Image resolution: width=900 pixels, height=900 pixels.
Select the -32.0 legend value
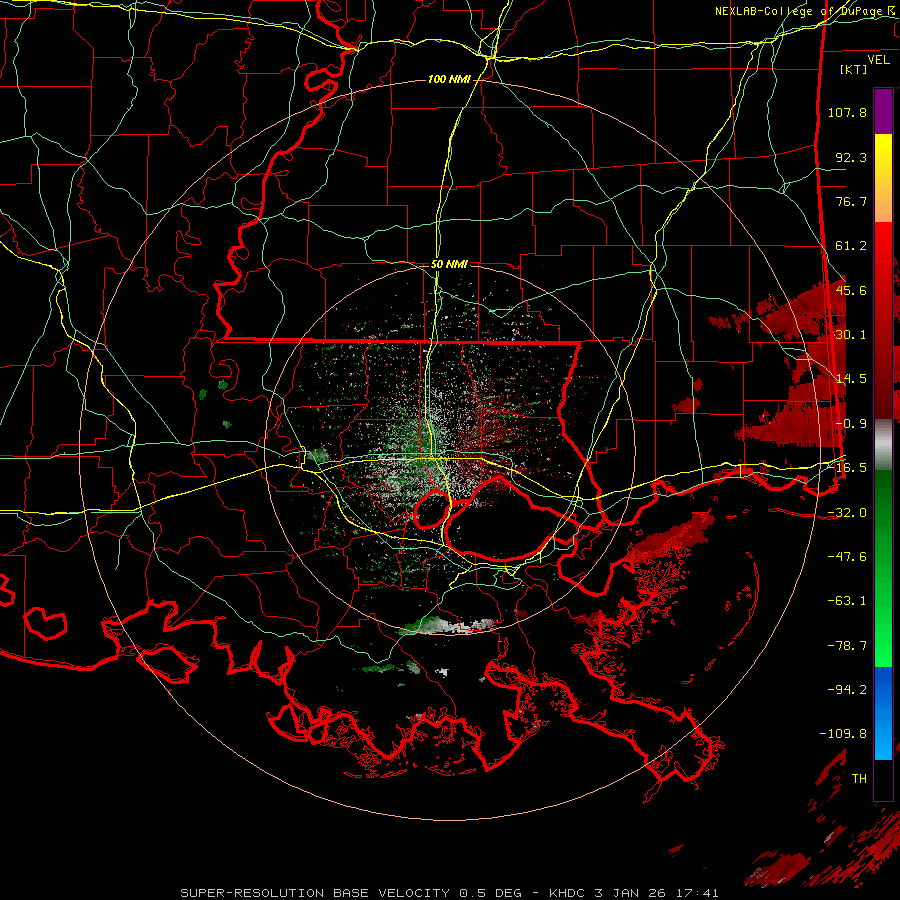pyautogui.click(x=847, y=513)
